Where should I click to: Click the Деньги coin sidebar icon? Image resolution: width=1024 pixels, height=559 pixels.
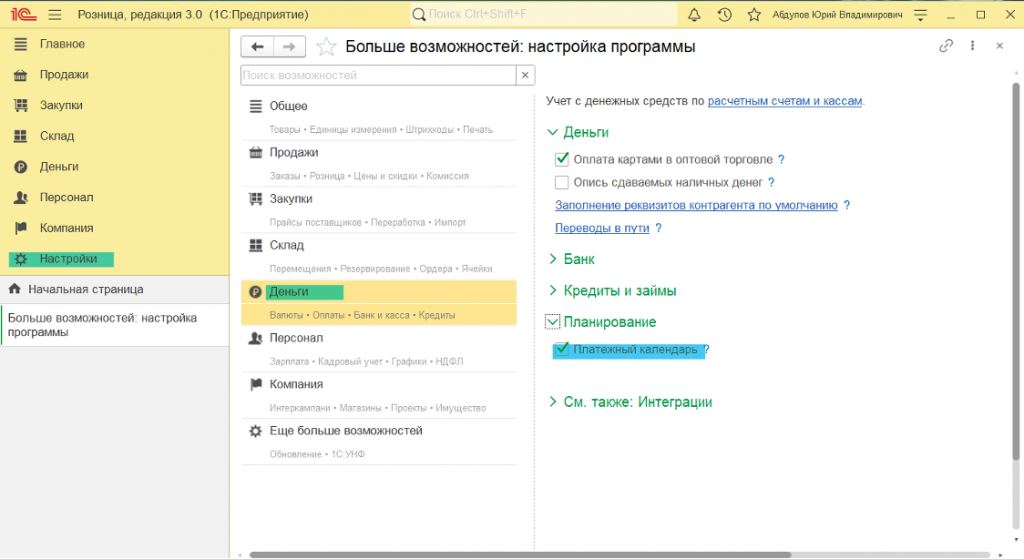[x=21, y=167]
